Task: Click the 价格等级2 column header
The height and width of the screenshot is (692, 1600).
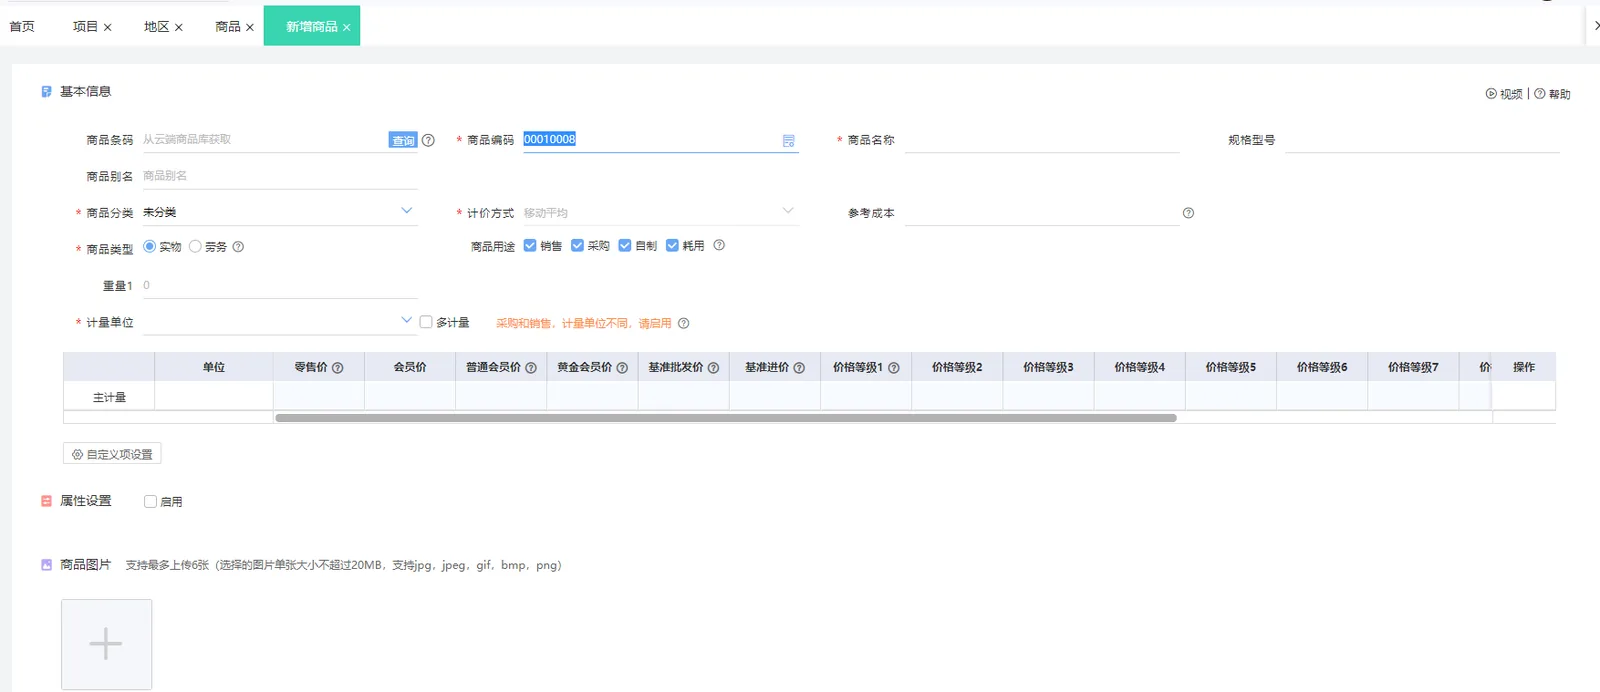Action: [x=957, y=368]
